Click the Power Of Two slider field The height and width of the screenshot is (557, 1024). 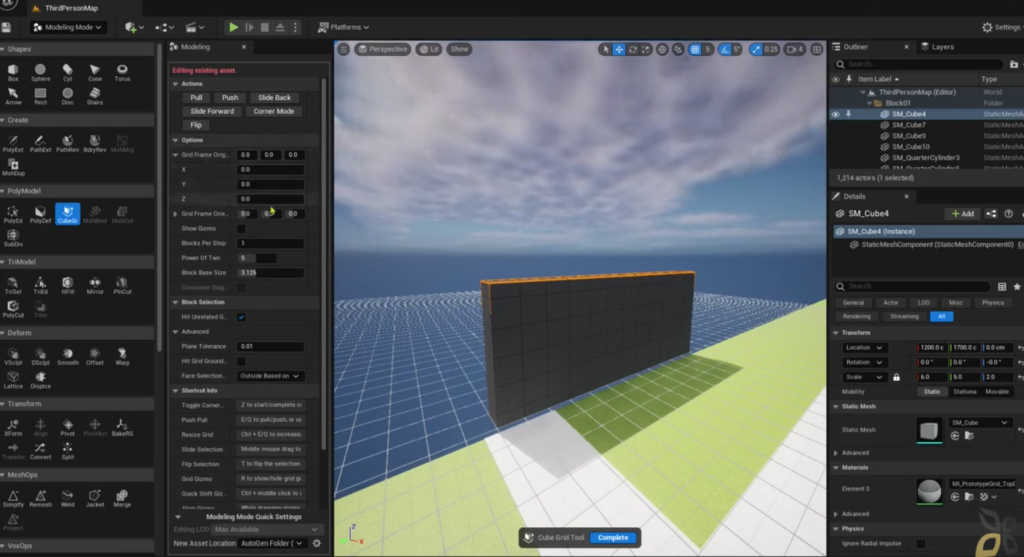pyautogui.click(x=257, y=258)
